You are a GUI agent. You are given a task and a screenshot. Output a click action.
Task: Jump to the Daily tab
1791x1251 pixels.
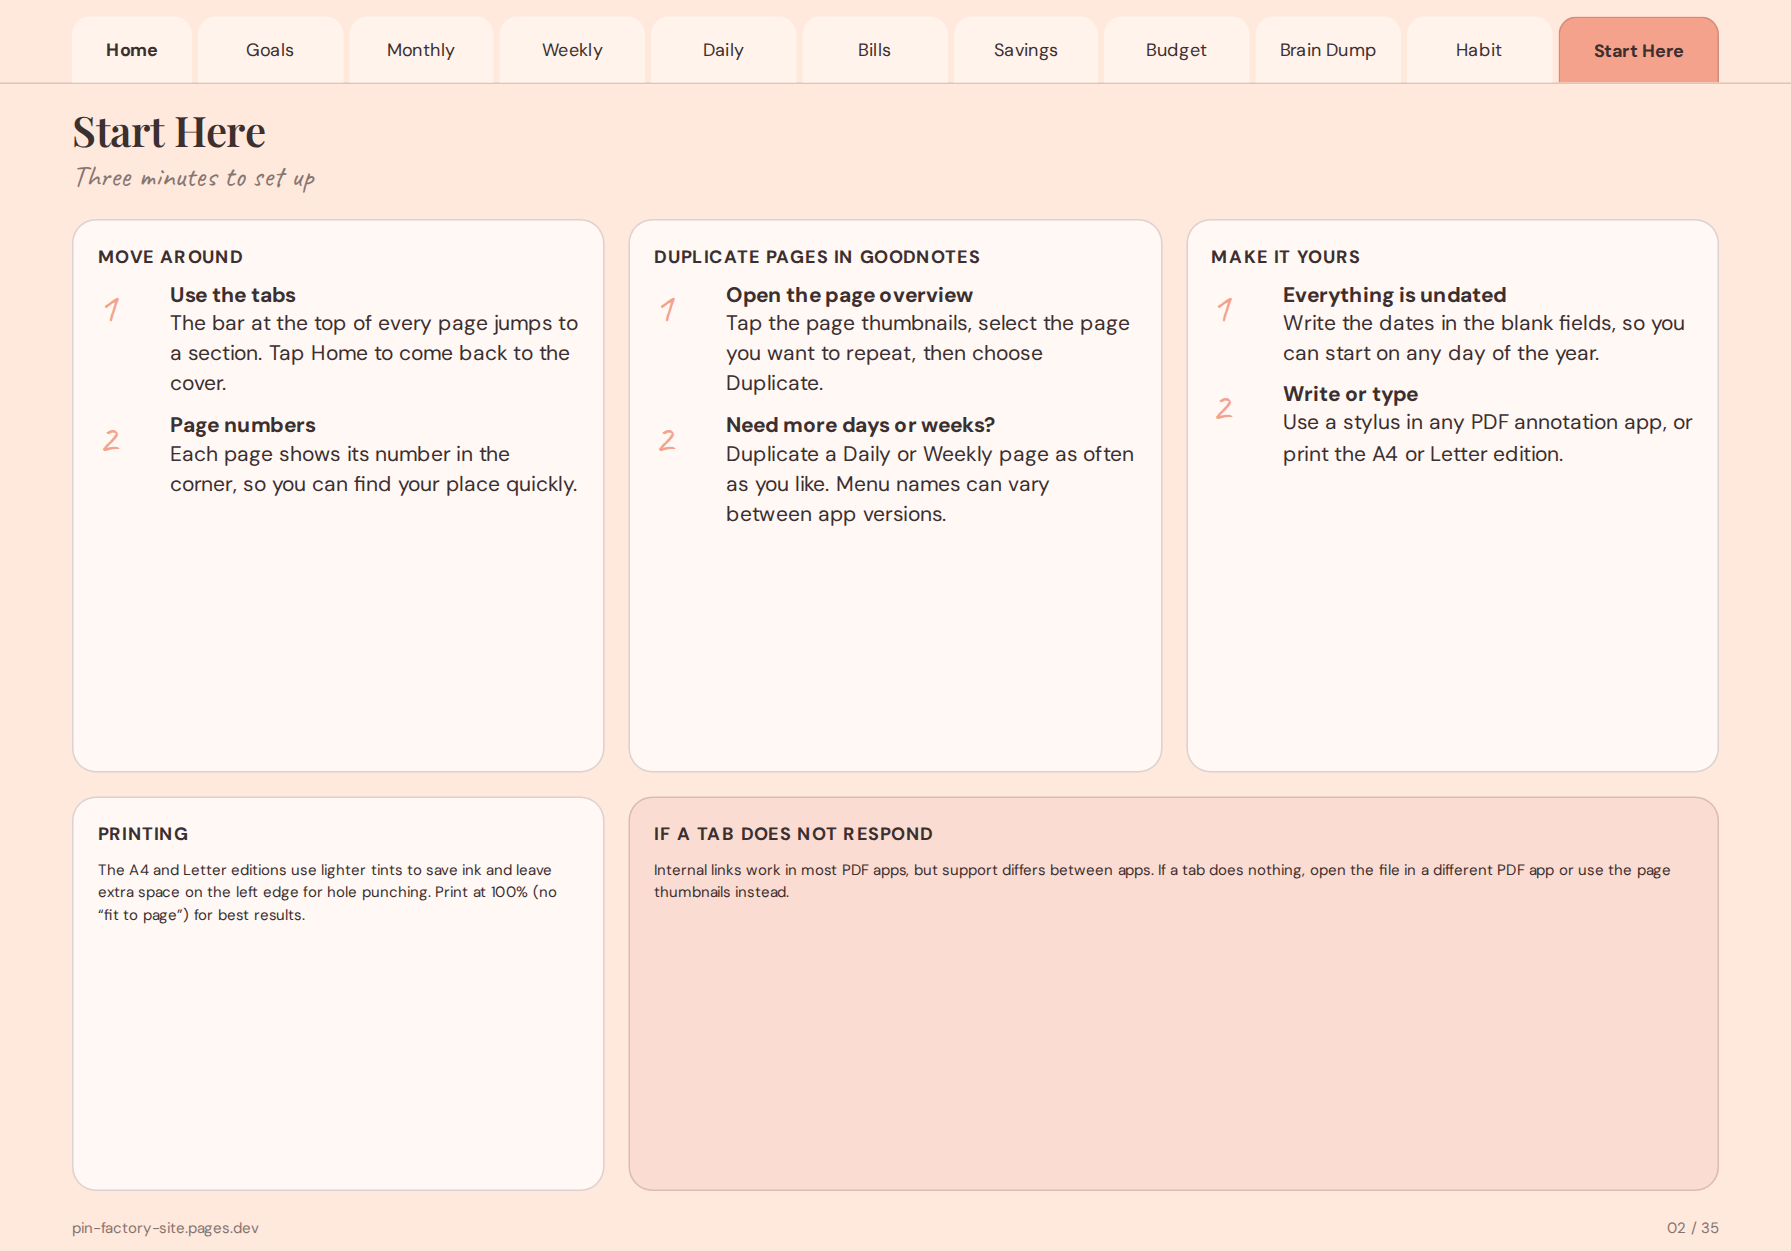pos(723,50)
